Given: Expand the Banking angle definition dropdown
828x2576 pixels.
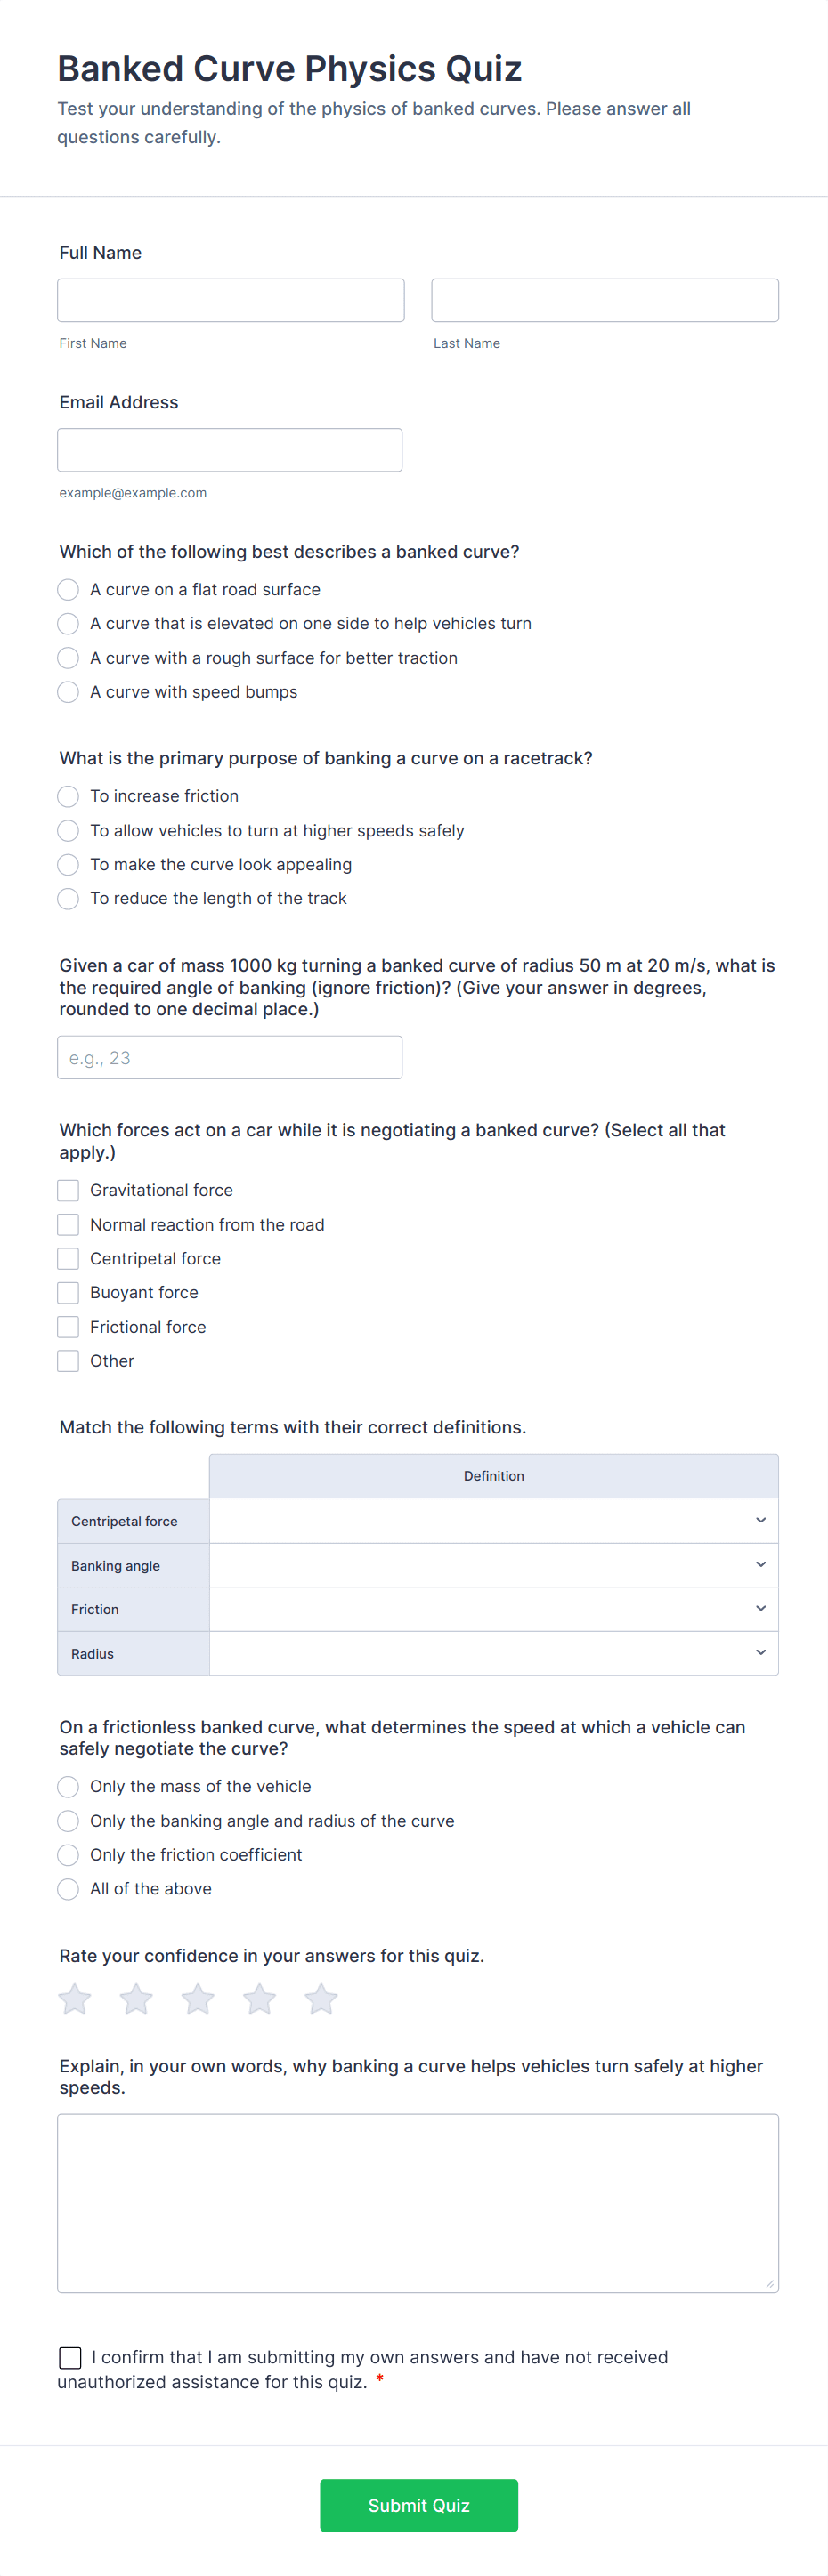Looking at the screenshot, I should (x=493, y=1565).
